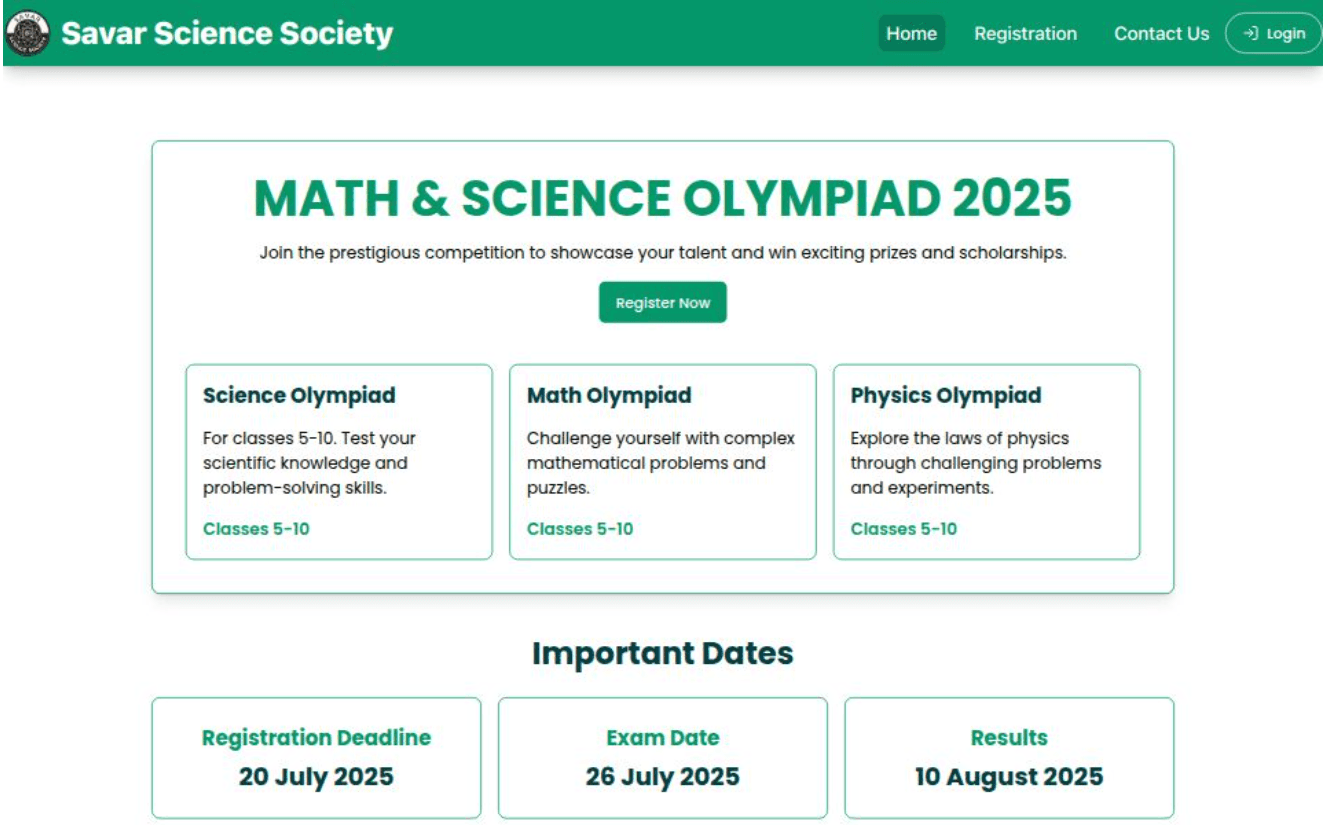This screenshot has height=825, width=1326.
Task: Open the Contact Us page link
Action: click(x=1161, y=33)
